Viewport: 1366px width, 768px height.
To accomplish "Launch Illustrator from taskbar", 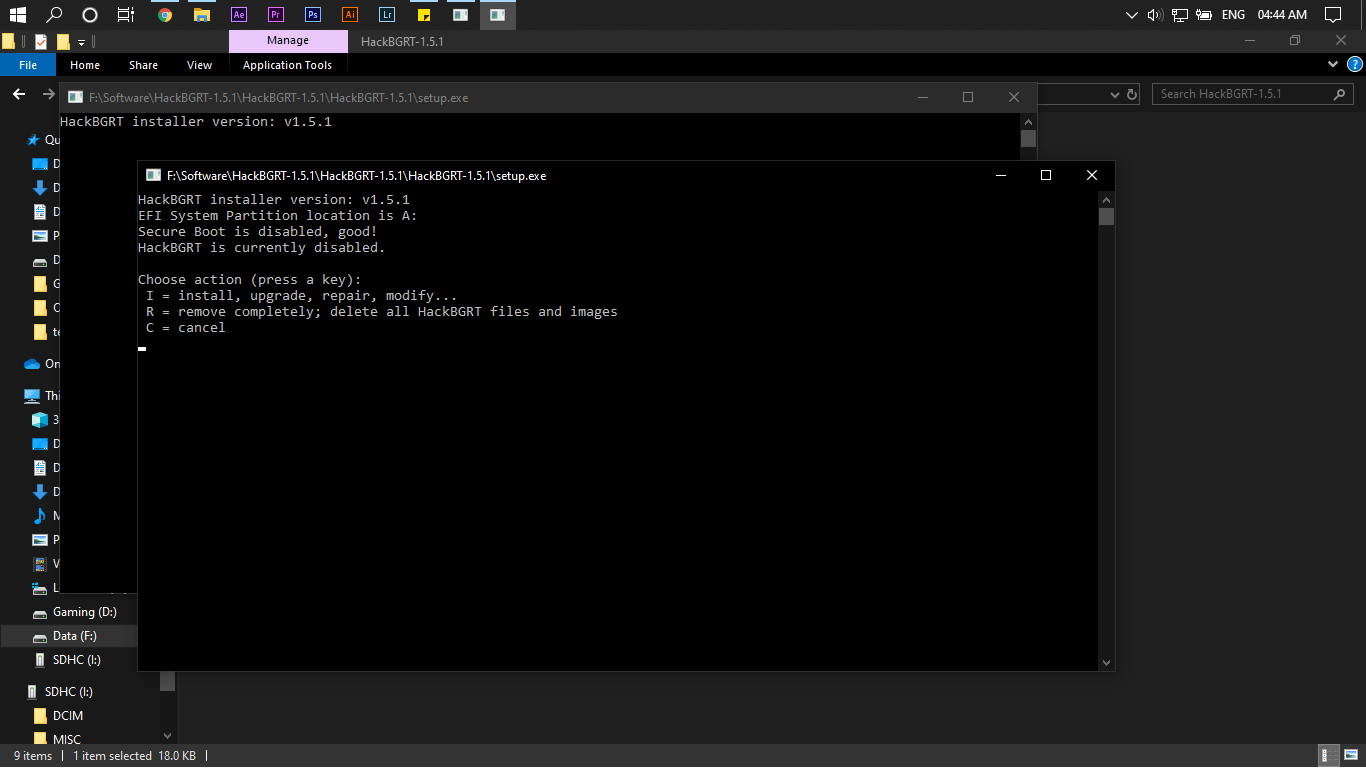I will (x=349, y=15).
